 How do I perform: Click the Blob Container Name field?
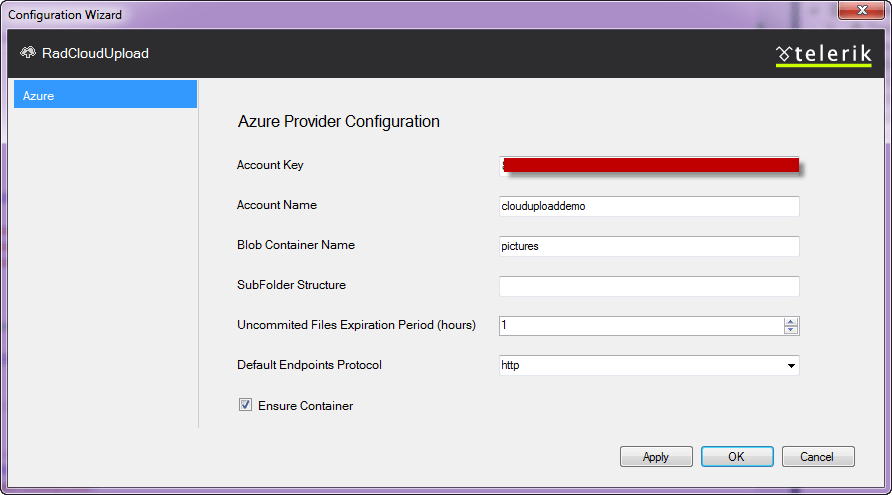pyautogui.click(x=649, y=246)
